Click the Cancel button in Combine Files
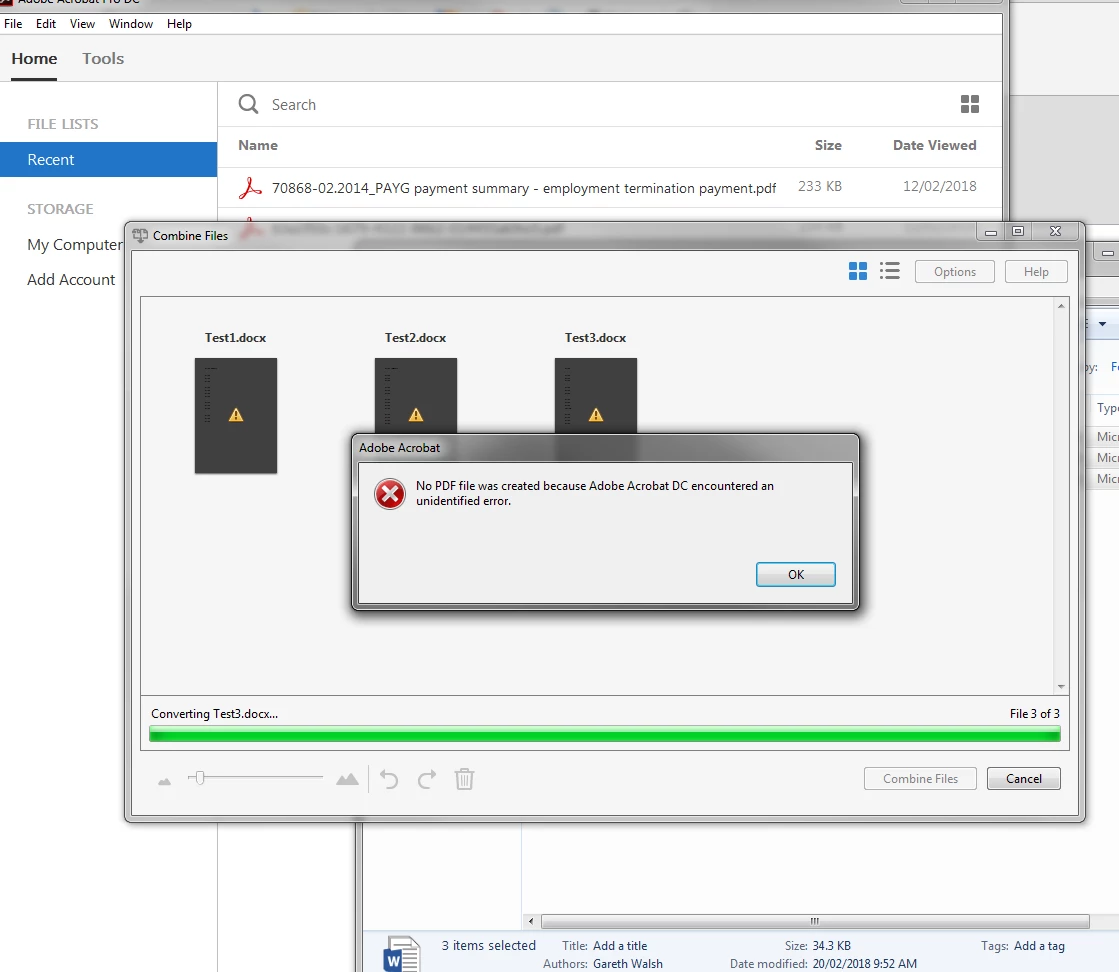 click(1023, 779)
